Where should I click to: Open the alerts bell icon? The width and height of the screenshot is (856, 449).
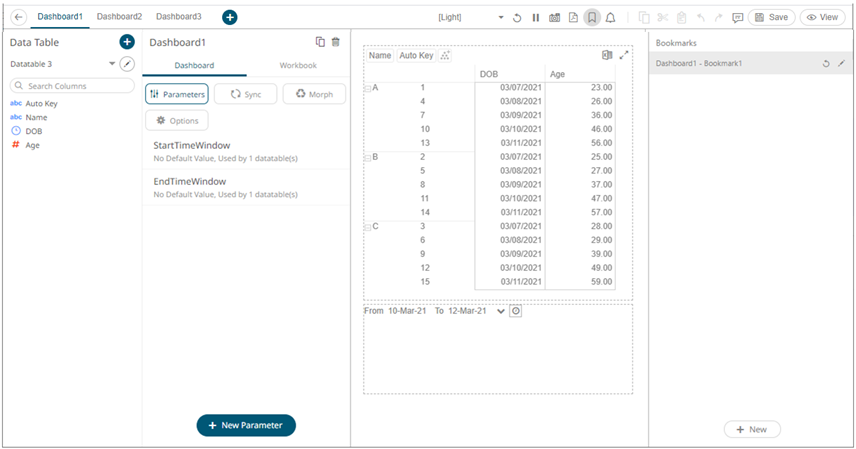click(611, 18)
